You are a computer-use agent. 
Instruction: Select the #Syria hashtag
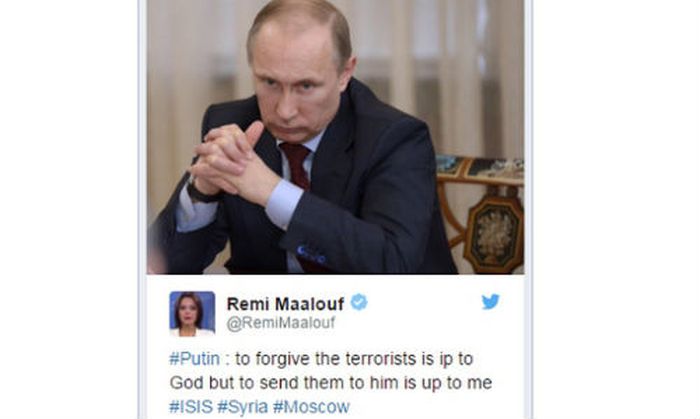[243, 407]
